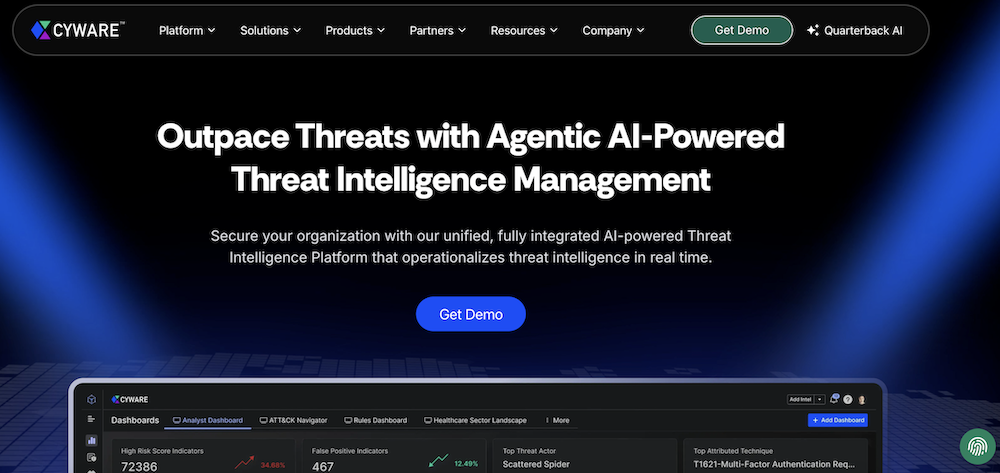Select the bar chart icon in dashboard sidebar
1000x473 pixels.
pyautogui.click(x=91, y=439)
